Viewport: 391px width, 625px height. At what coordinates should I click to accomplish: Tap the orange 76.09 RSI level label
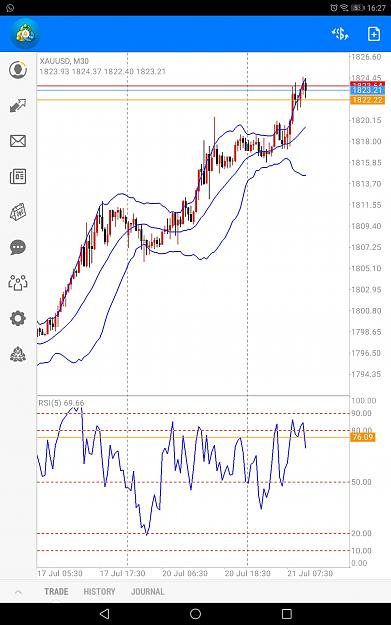click(363, 437)
